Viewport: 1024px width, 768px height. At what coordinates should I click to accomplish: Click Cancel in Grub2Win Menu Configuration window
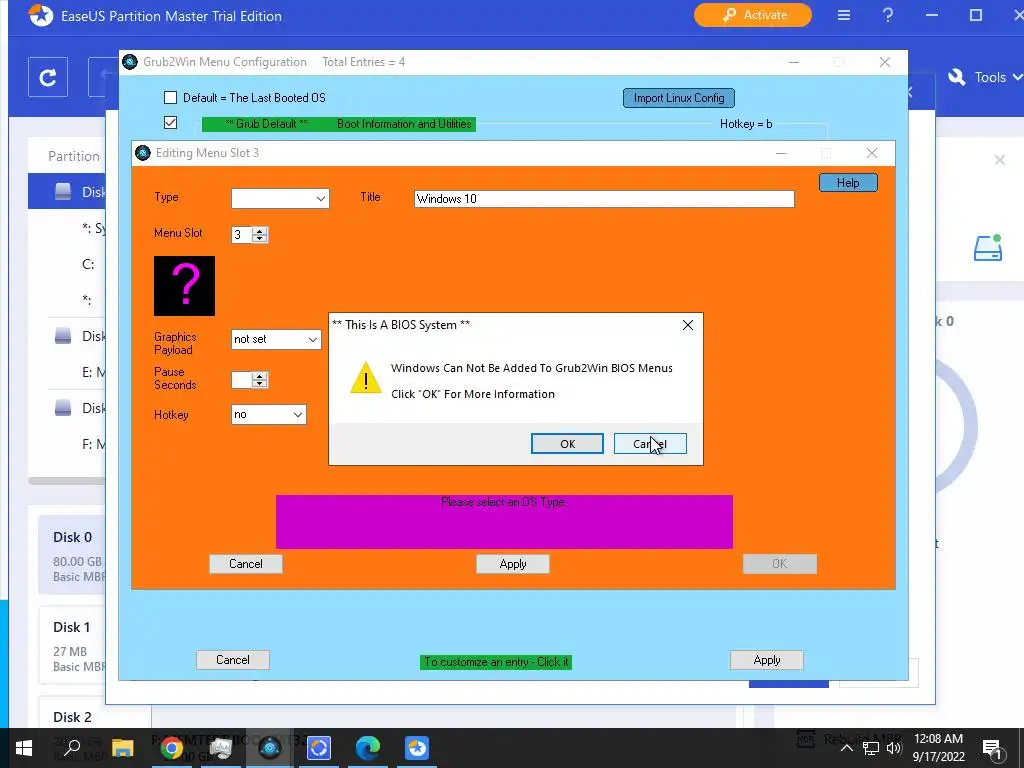pos(232,660)
